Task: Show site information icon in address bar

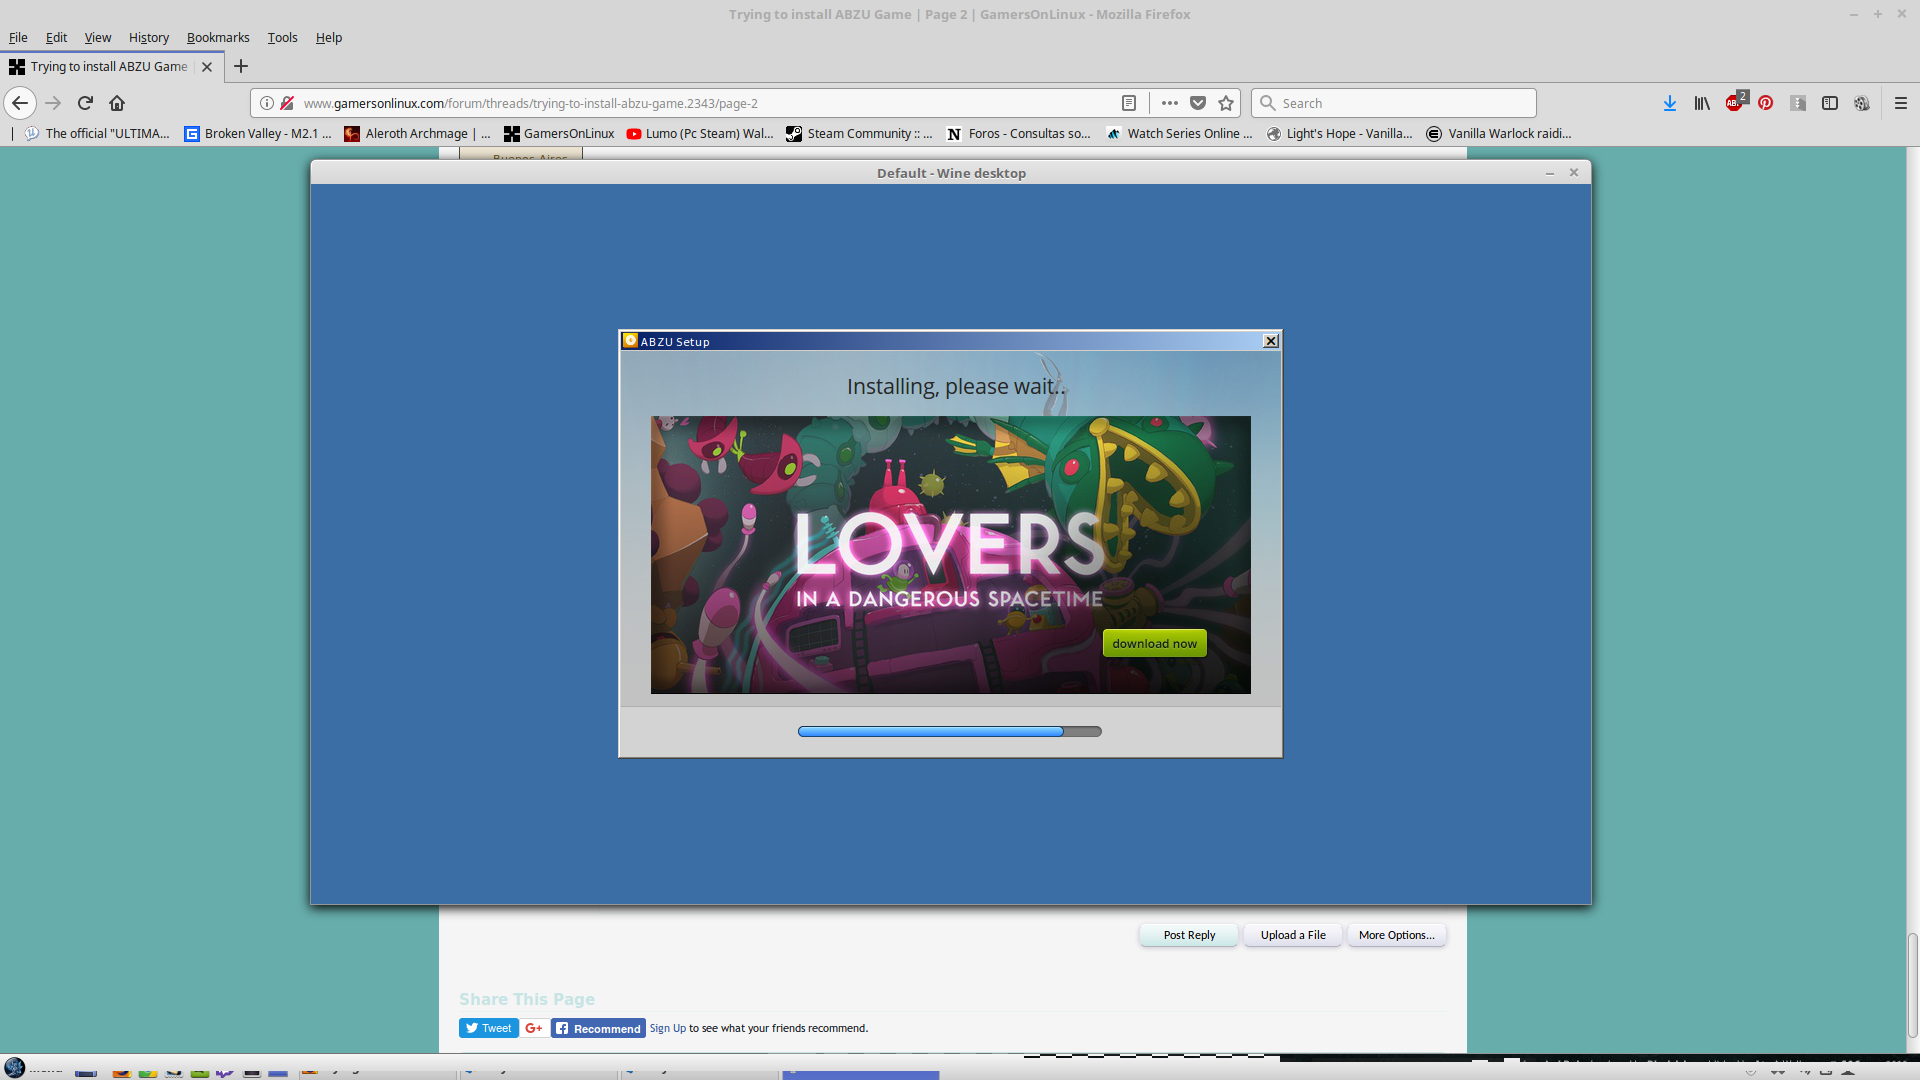Action: coord(267,103)
